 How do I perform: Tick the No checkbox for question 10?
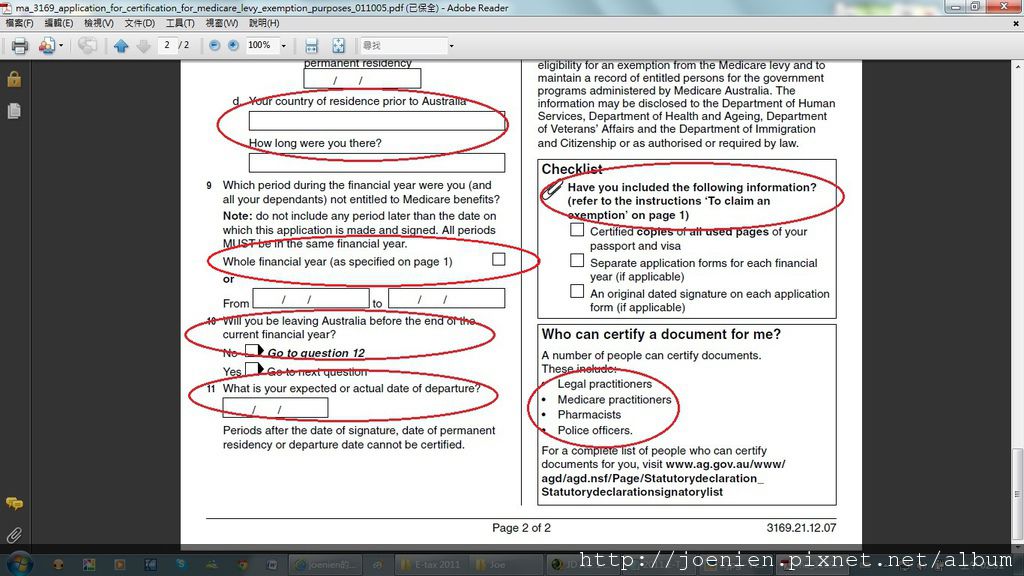tap(251, 351)
